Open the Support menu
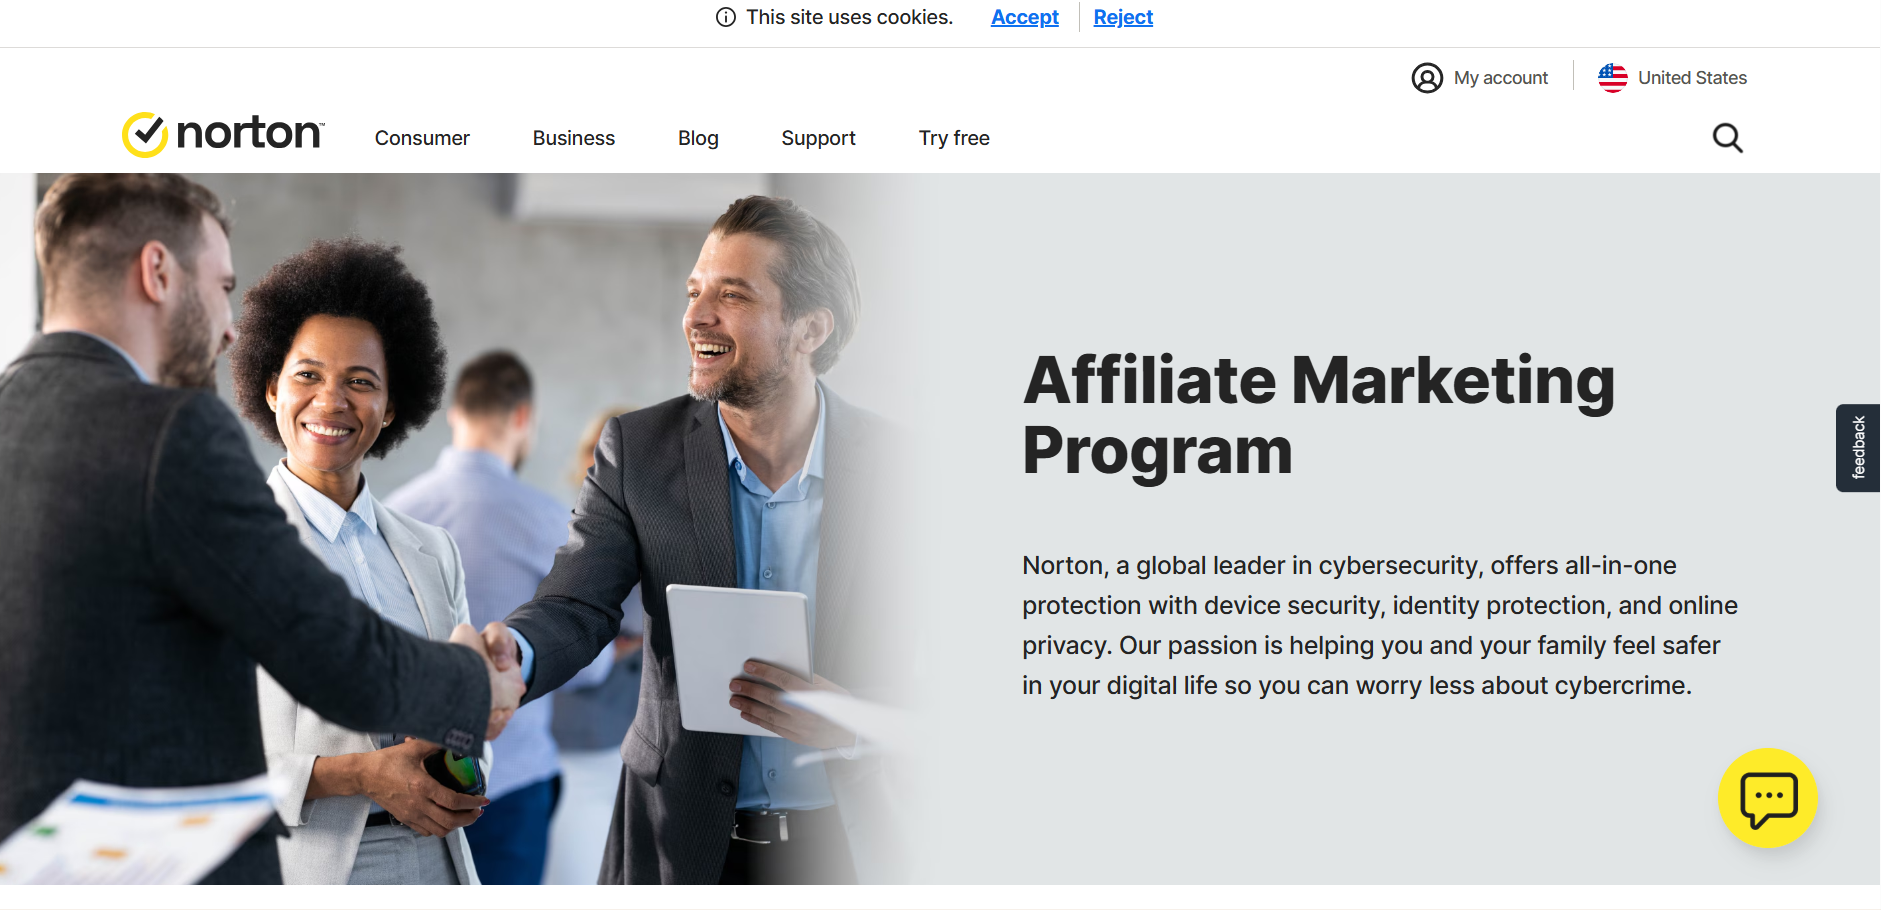 click(x=818, y=138)
